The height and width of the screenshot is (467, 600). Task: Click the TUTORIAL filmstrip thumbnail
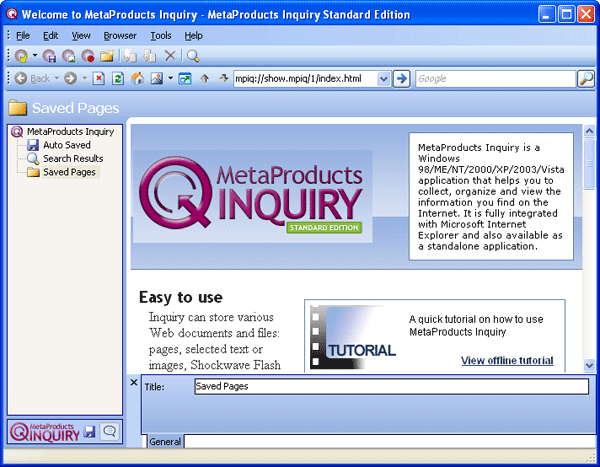(x=352, y=337)
